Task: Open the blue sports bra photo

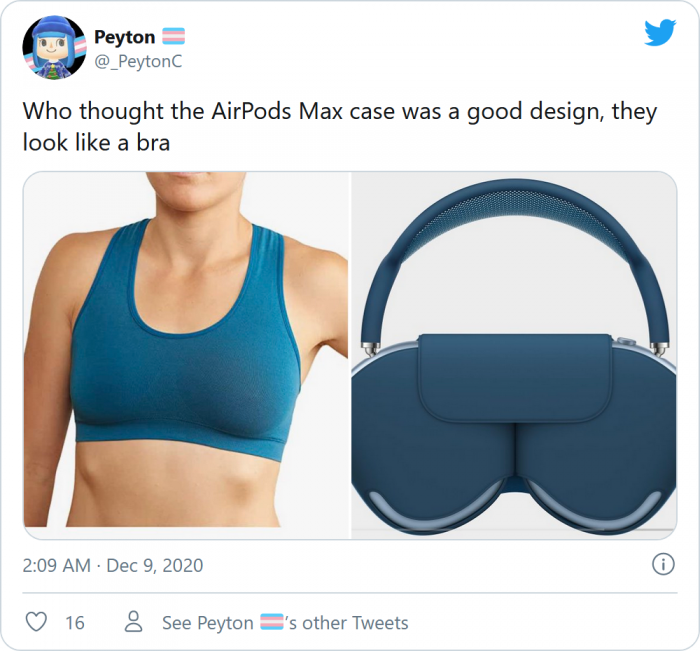Action: pos(187,350)
